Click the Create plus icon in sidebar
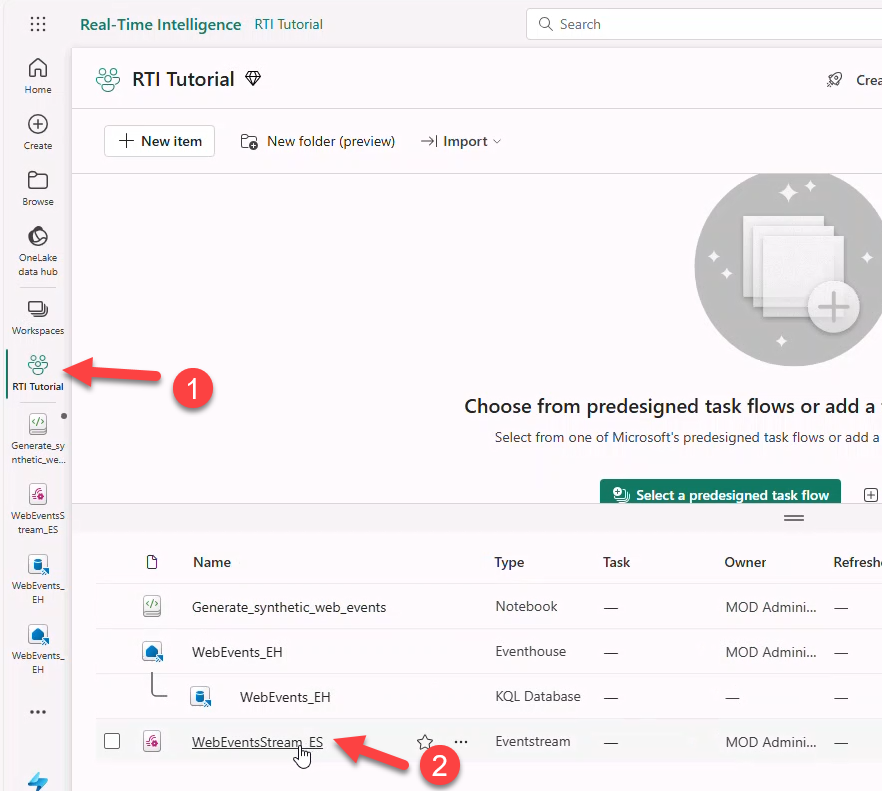The height and width of the screenshot is (791, 882). click(38, 132)
